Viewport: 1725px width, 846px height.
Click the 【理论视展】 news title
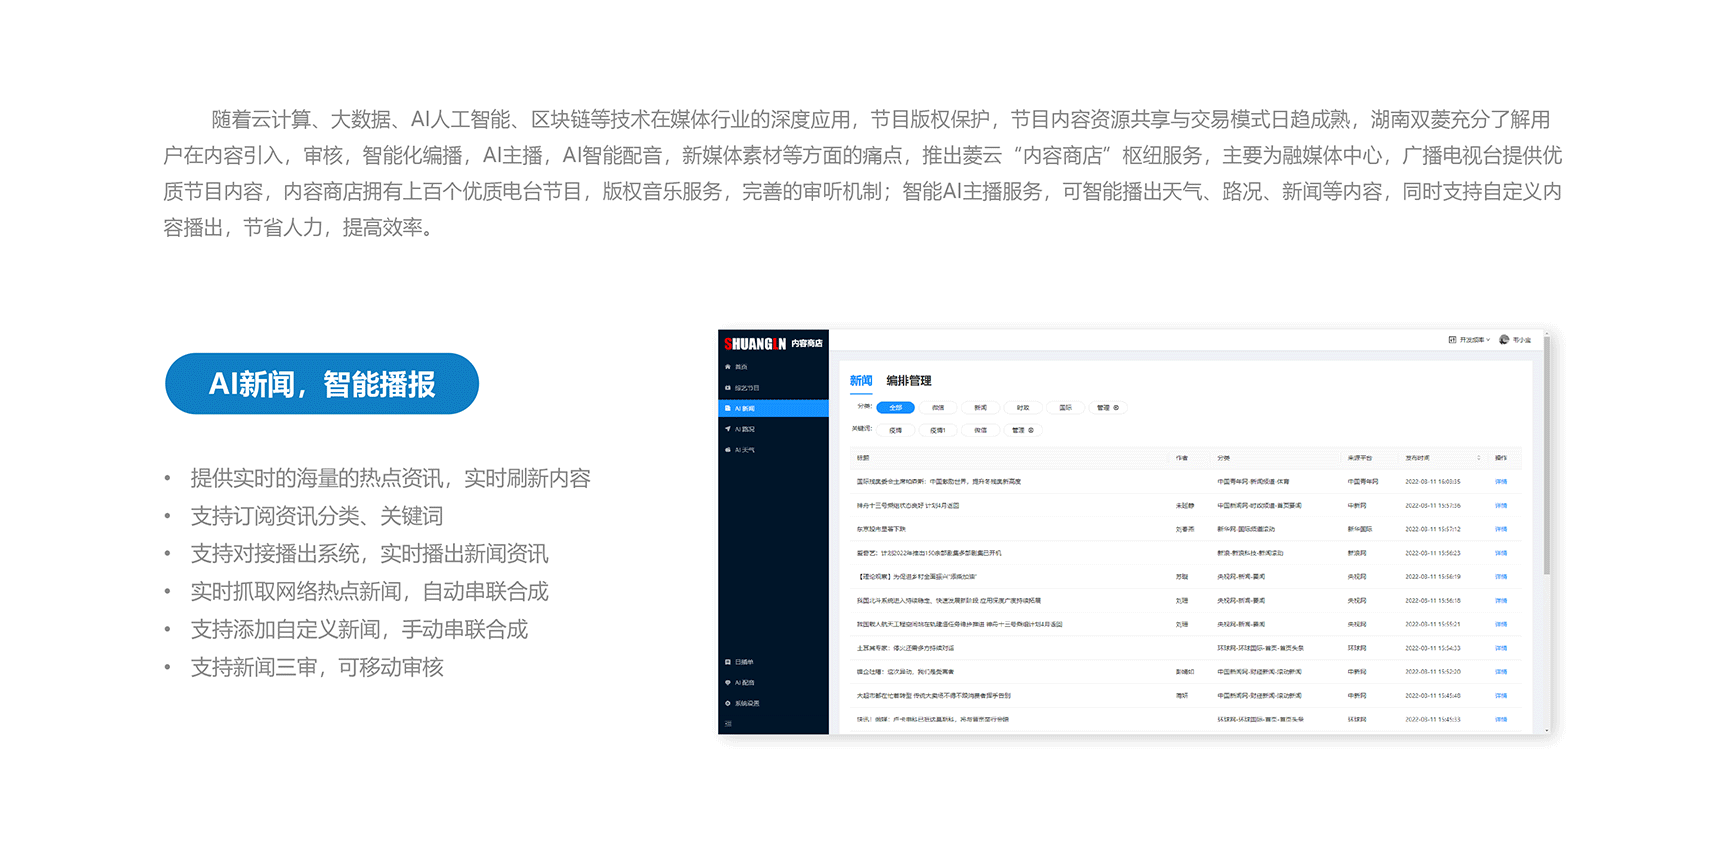pos(916,577)
